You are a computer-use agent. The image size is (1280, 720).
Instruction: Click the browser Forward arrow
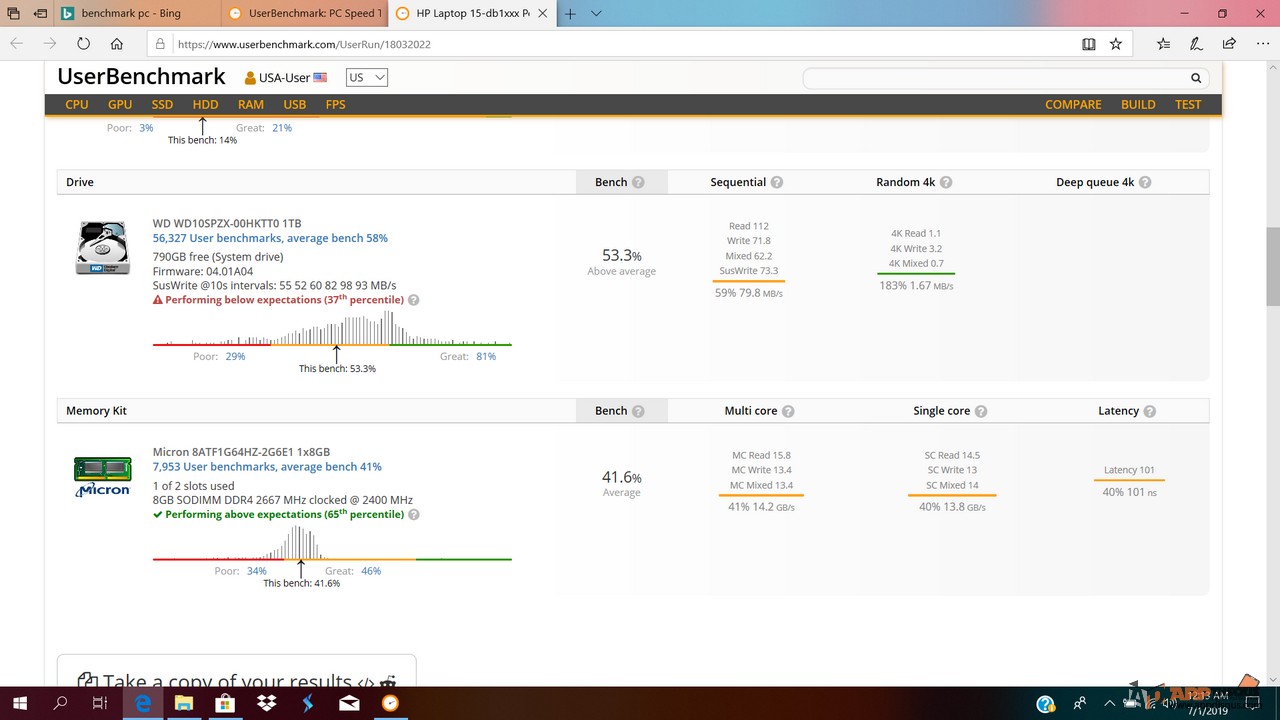(50, 44)
